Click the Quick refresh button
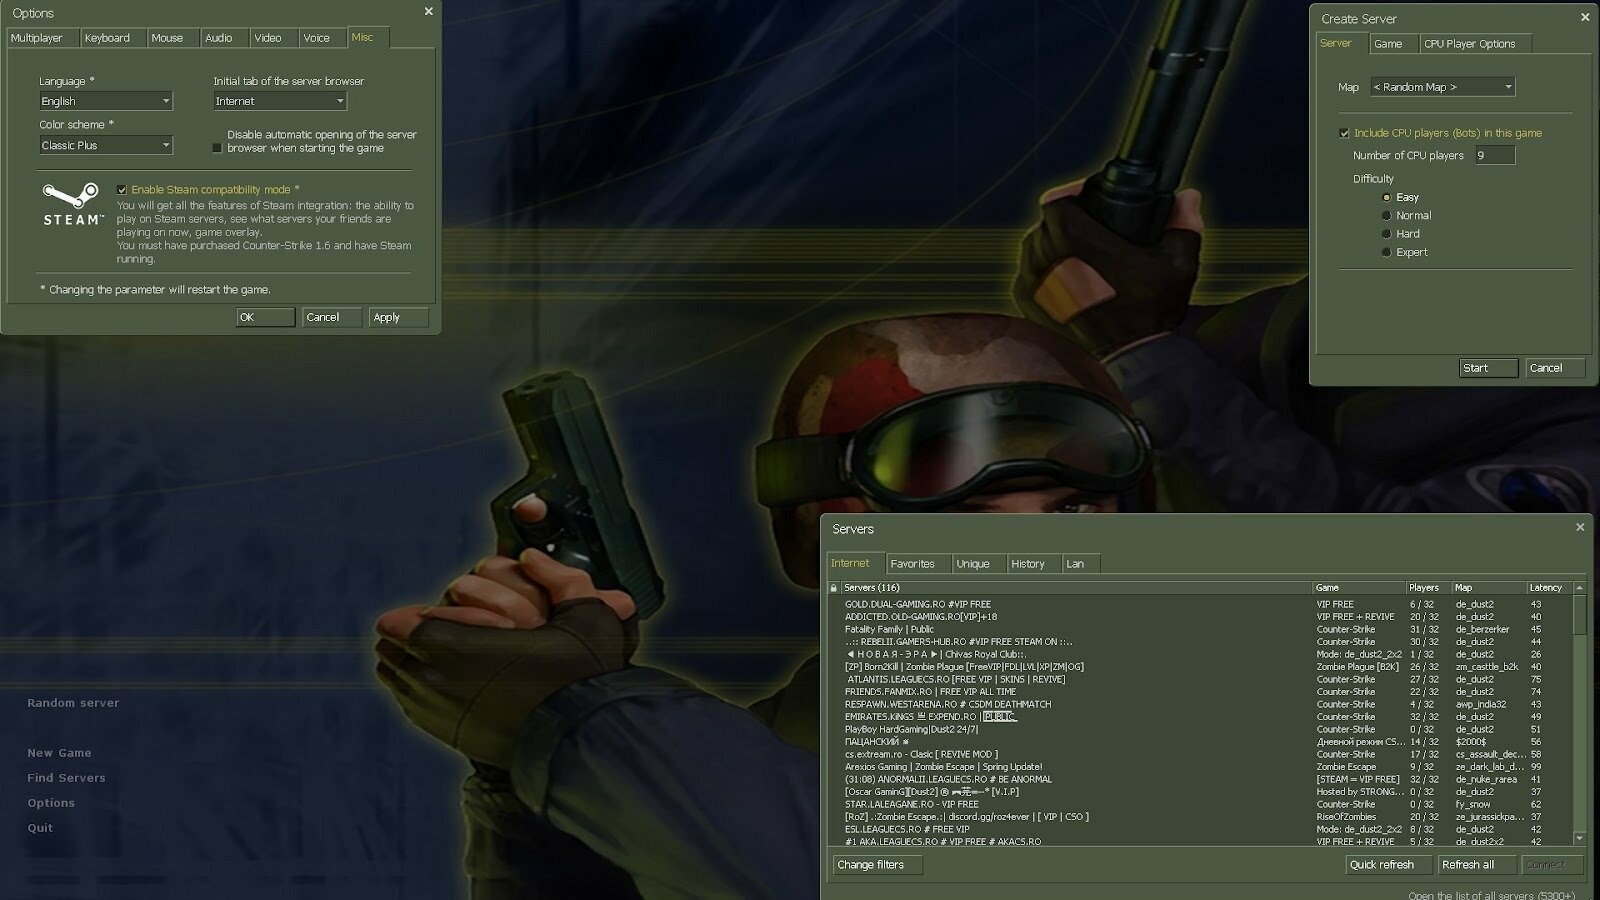This screenshot has height=900, width=1600. pos(1381,865)
